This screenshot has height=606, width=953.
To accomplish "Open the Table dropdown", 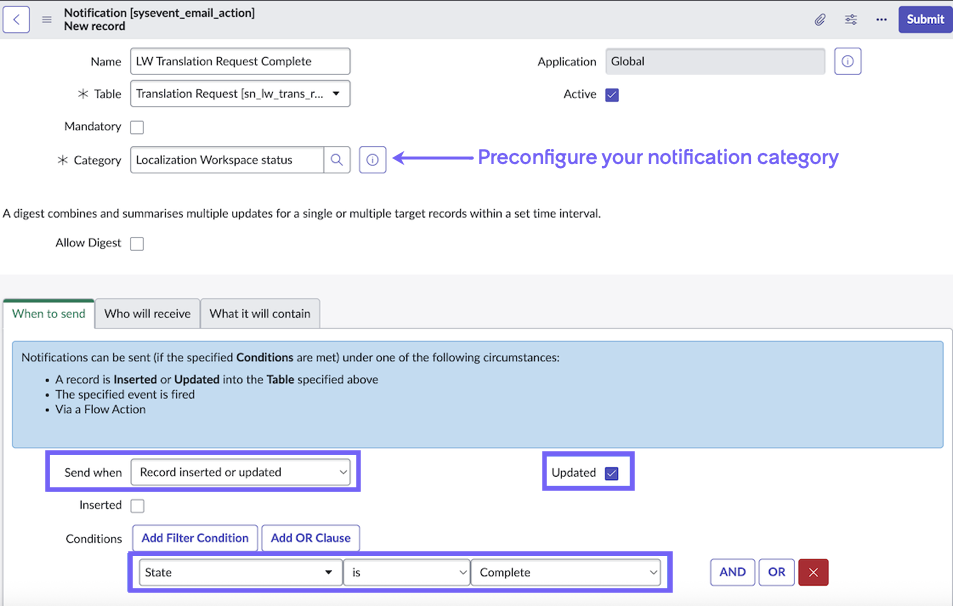I will coord(240,94).
